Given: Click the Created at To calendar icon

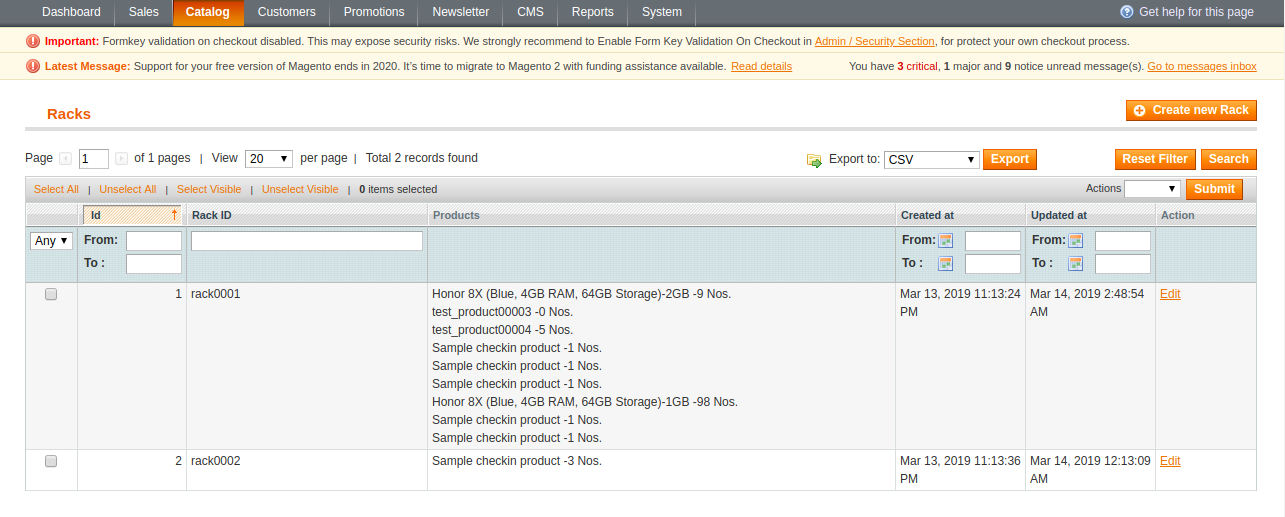Looking at the screenshot, I should click(945, 263).
